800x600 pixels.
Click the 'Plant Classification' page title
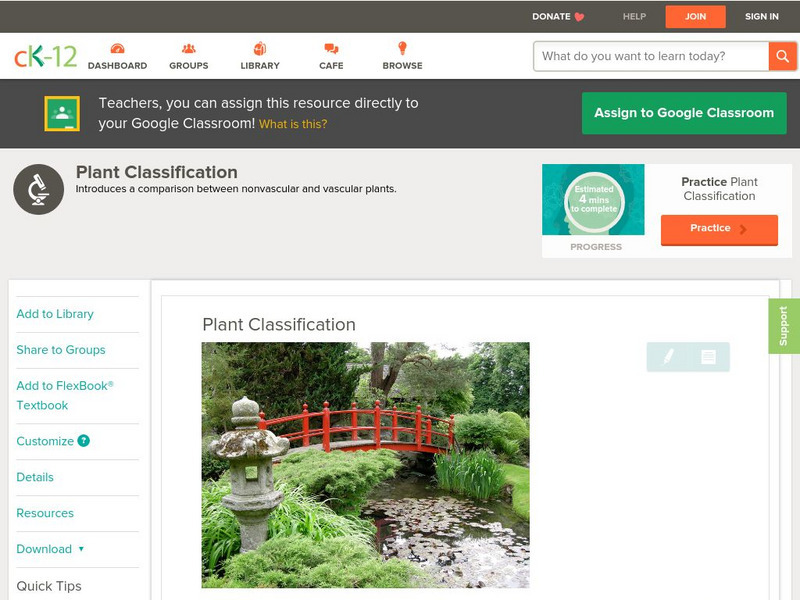pos(157,172)
